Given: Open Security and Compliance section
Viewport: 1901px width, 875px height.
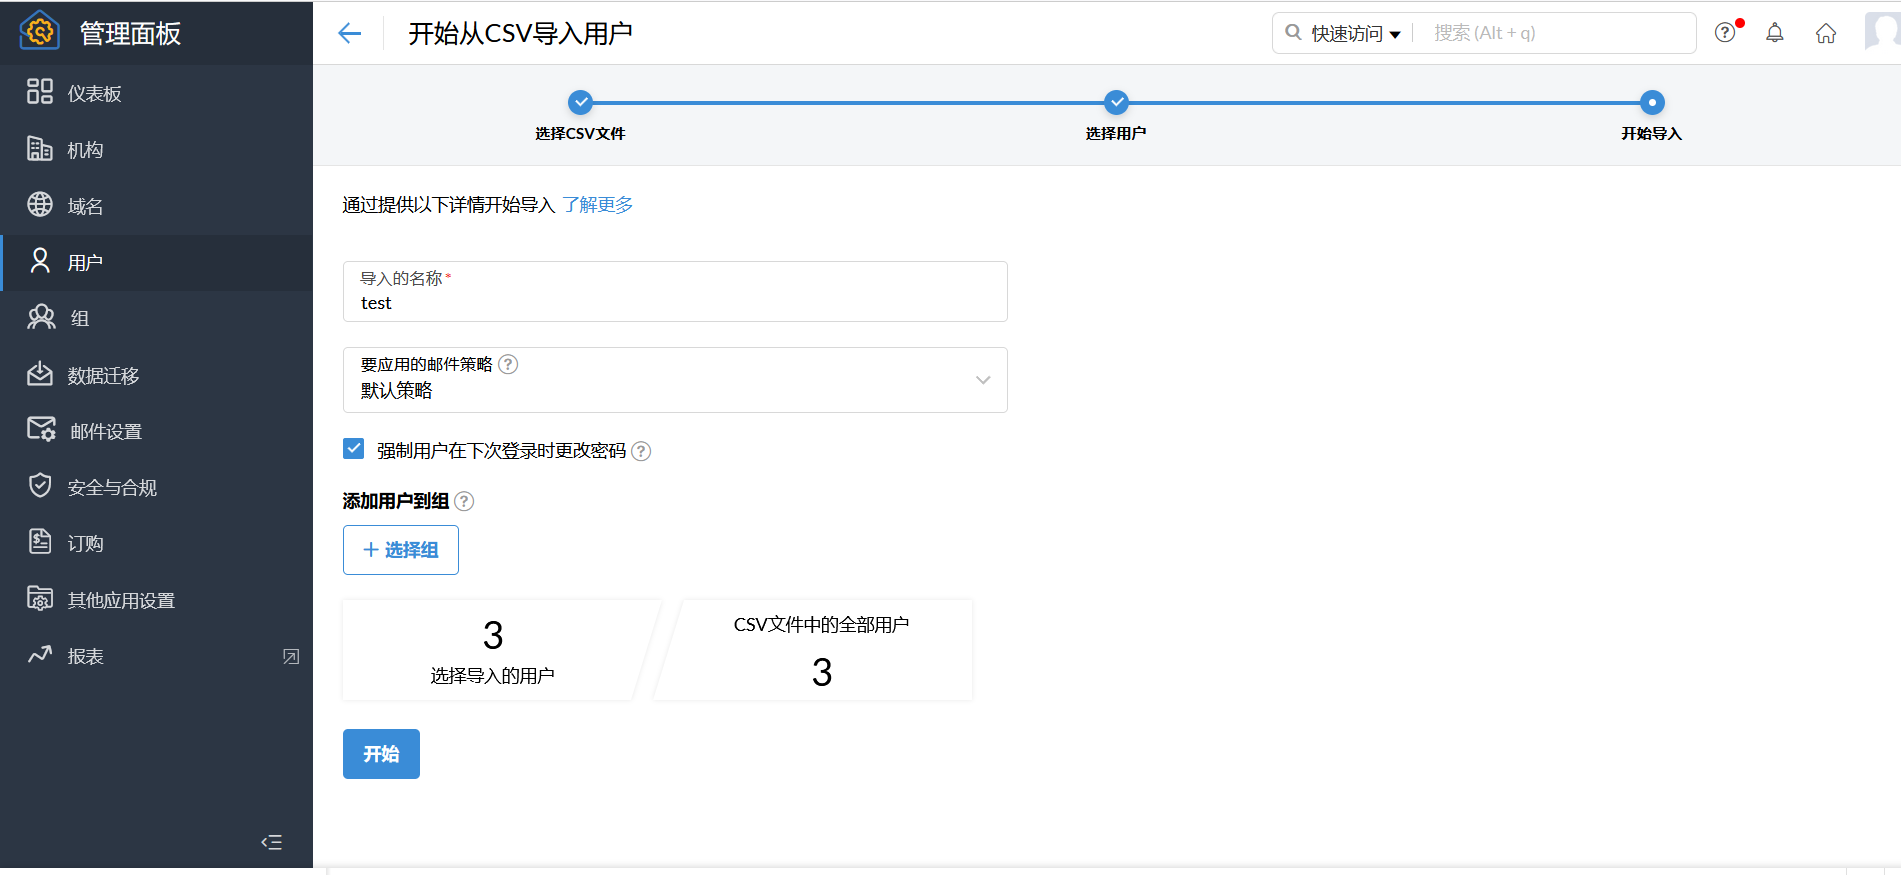Looking at the screenshot, I should tap(111, 487).
